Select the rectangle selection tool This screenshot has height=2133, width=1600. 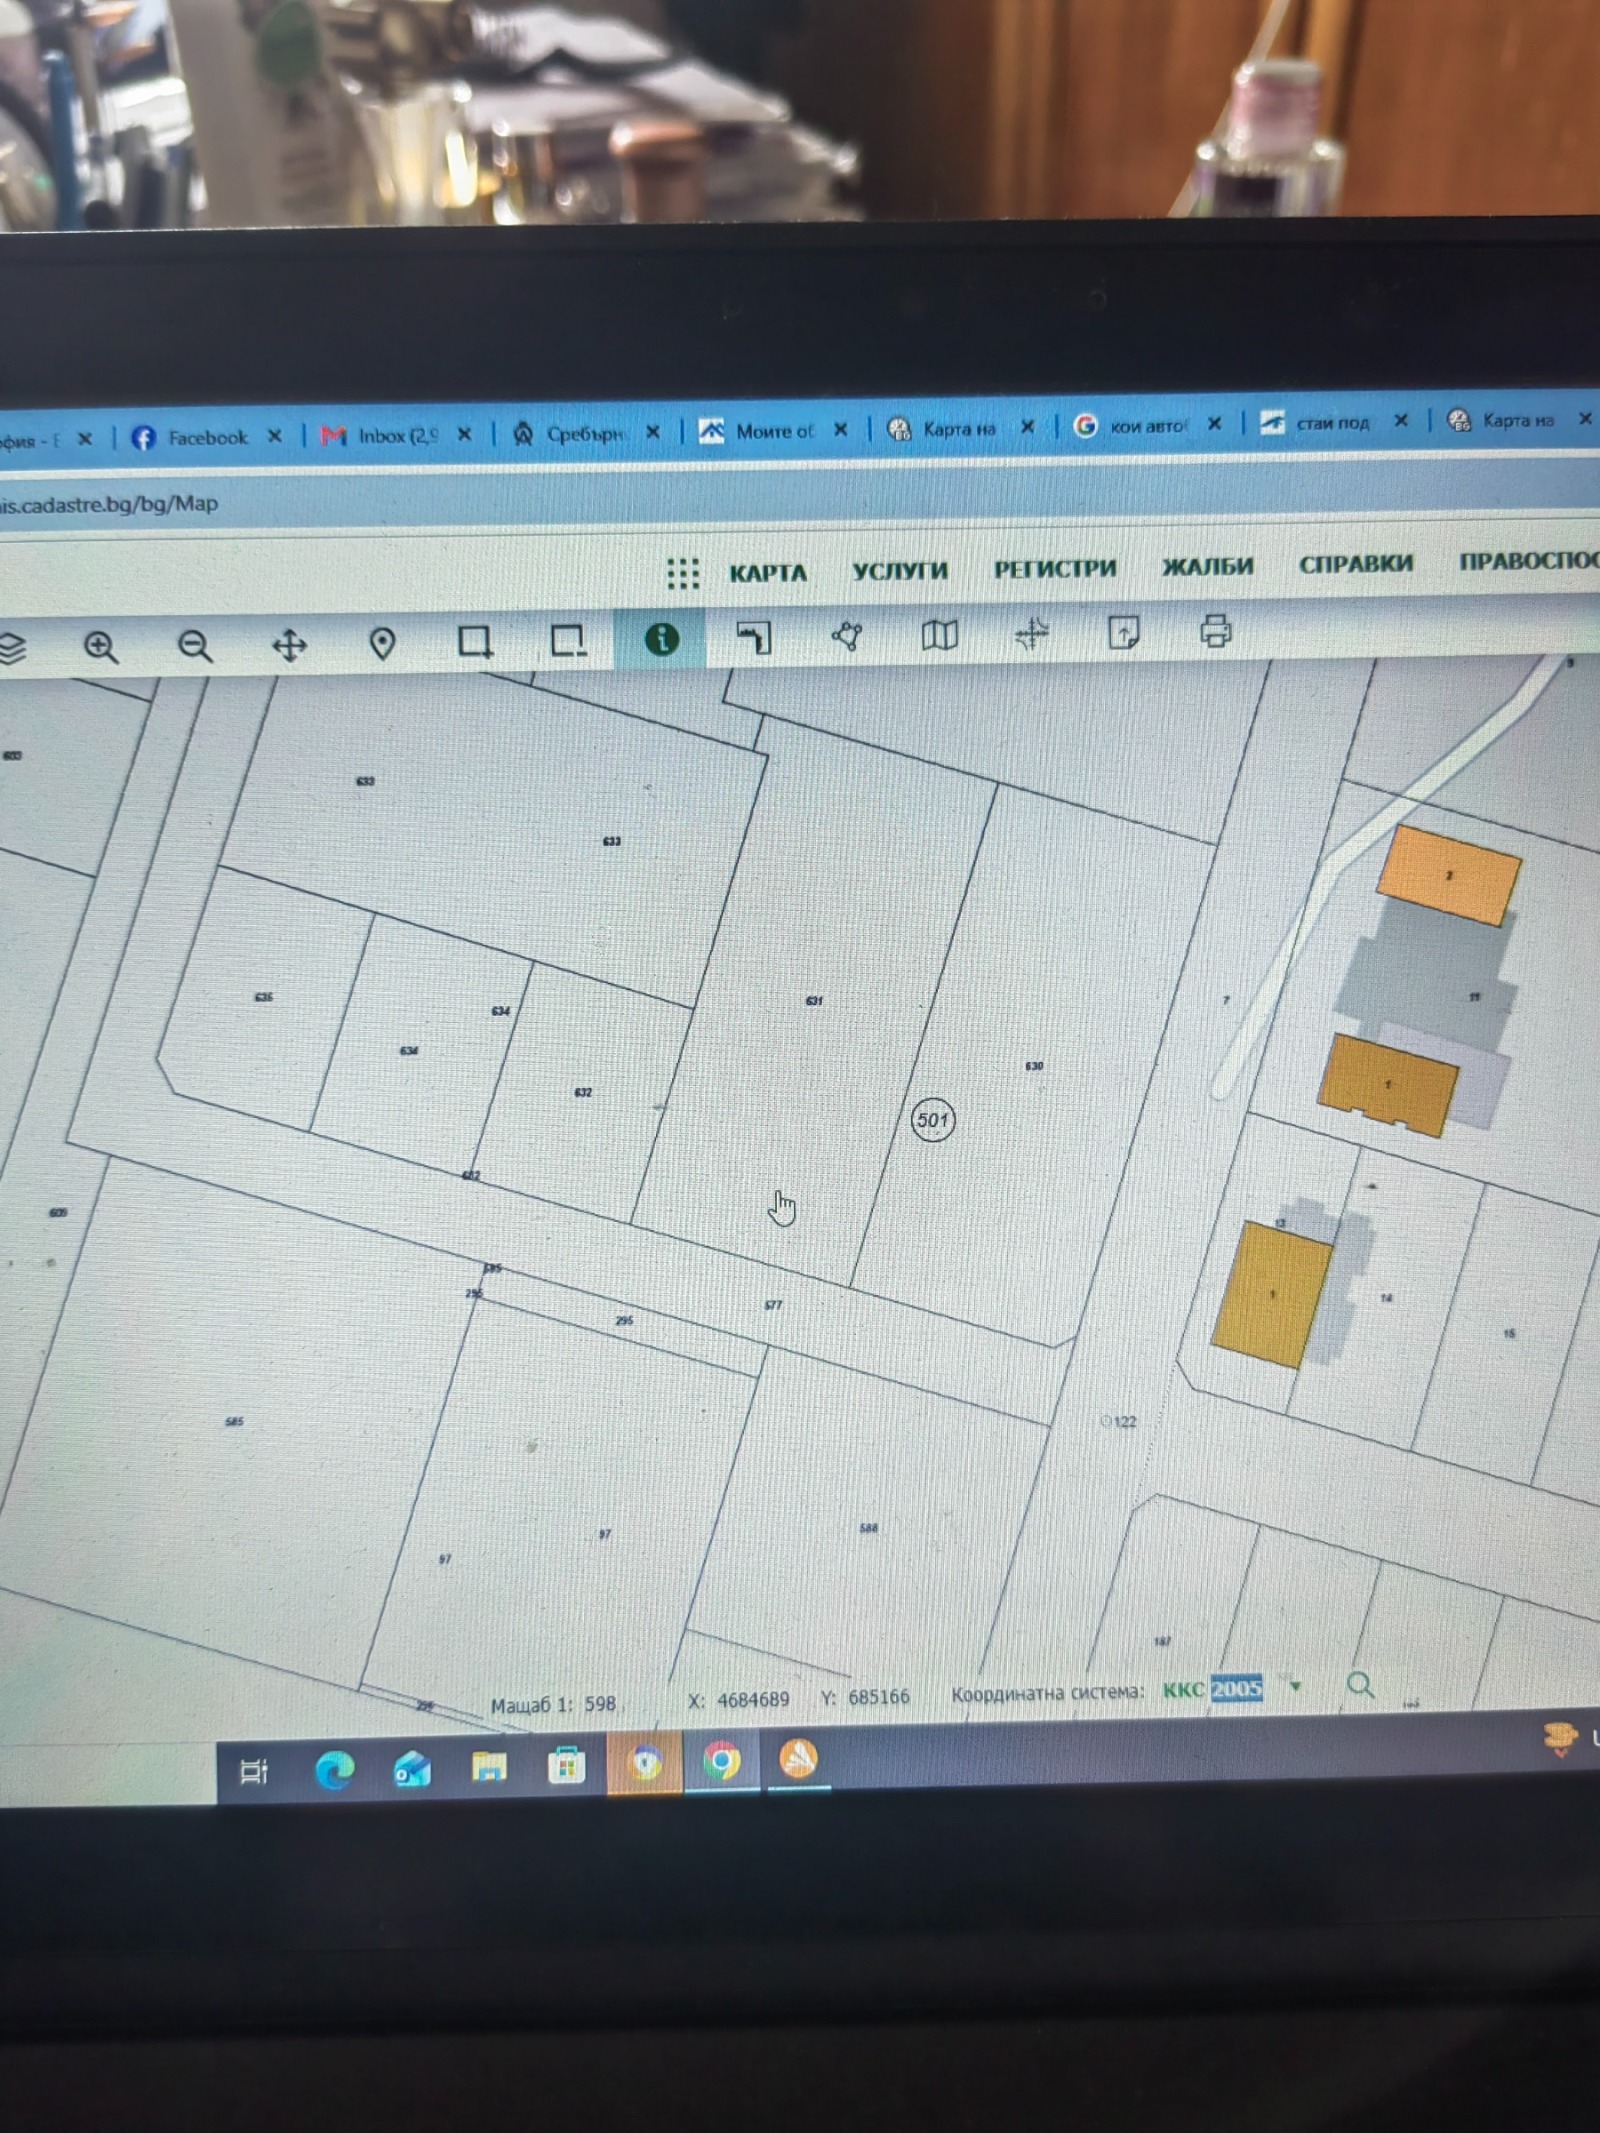click(475, 641)
